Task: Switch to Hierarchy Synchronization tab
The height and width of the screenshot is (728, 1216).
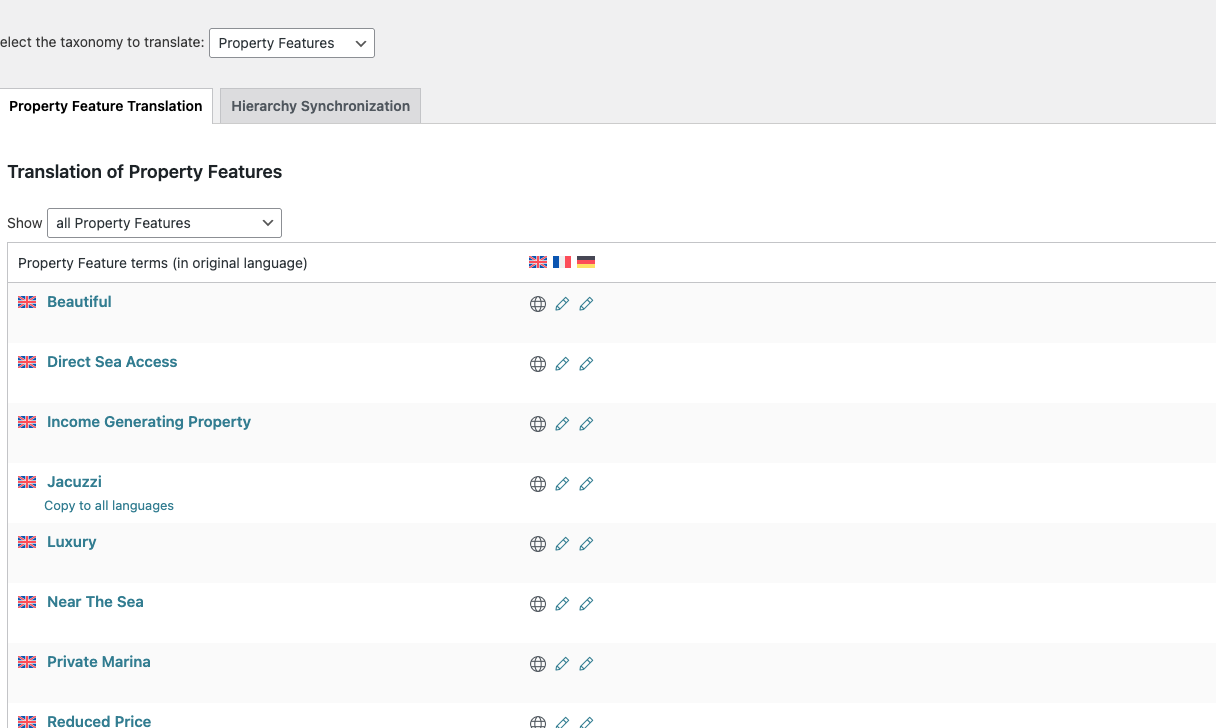Action: pos(320,106)
